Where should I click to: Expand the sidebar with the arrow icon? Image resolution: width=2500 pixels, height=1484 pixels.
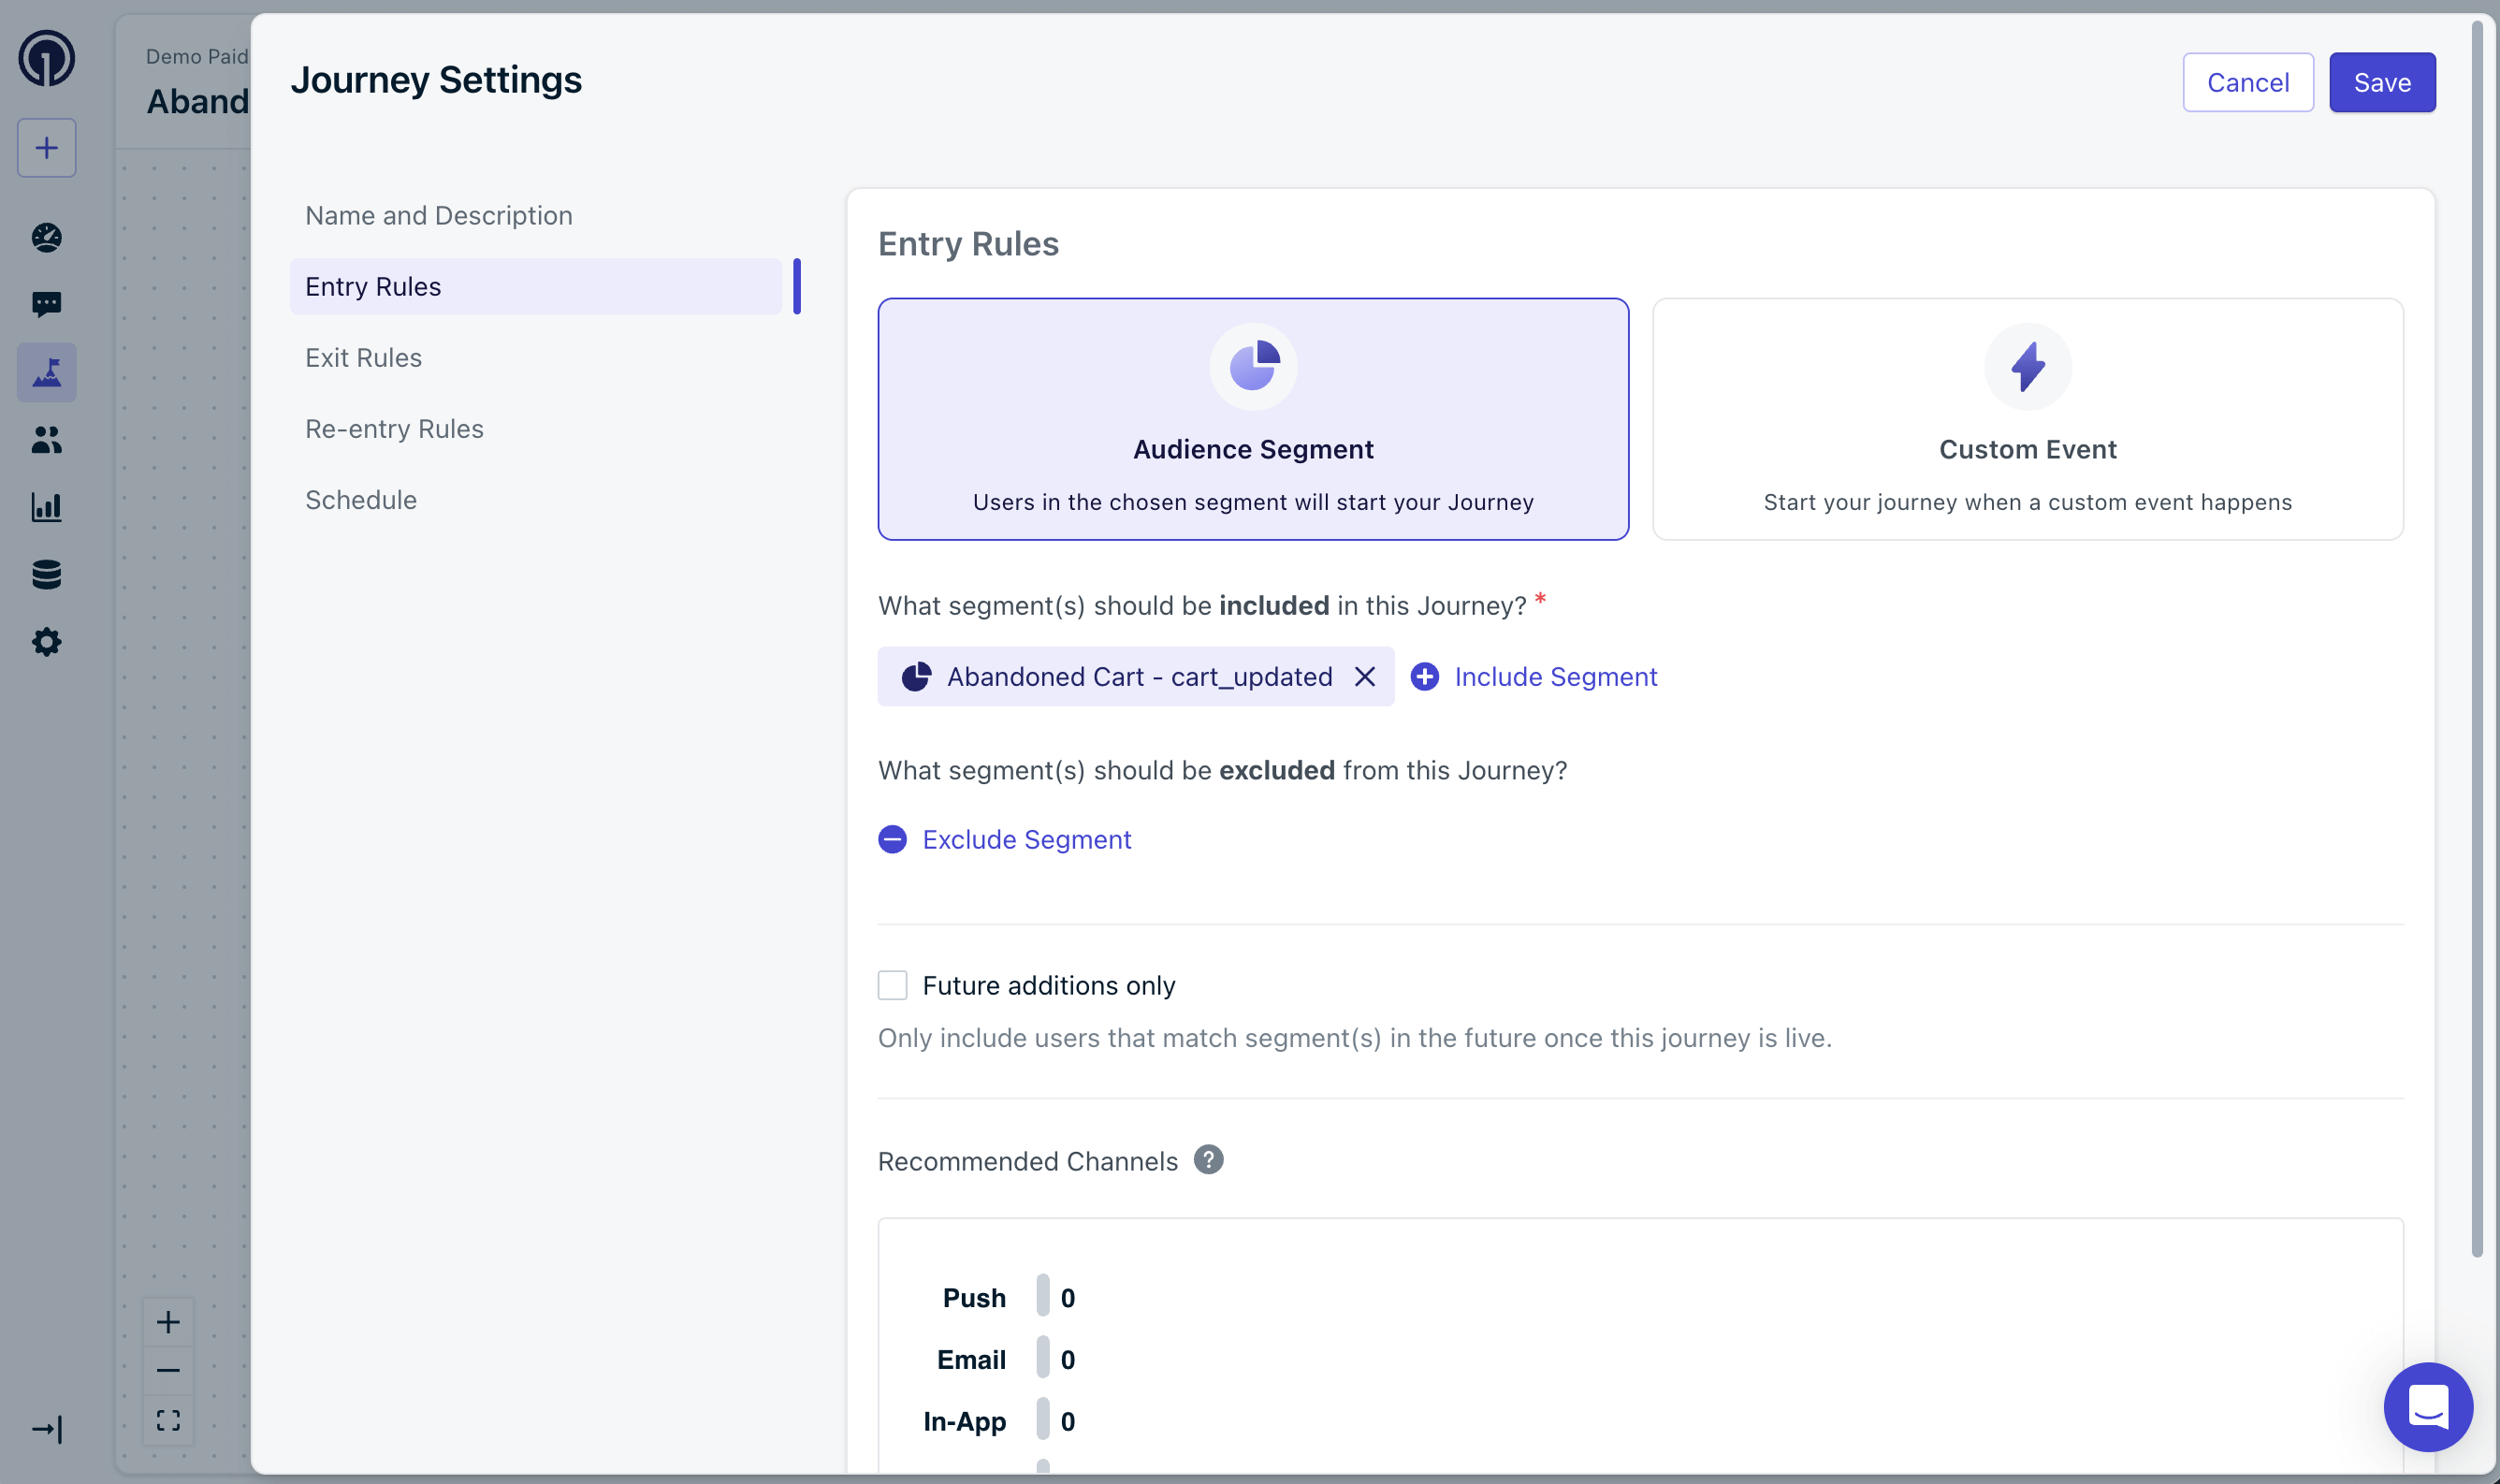46,1429
